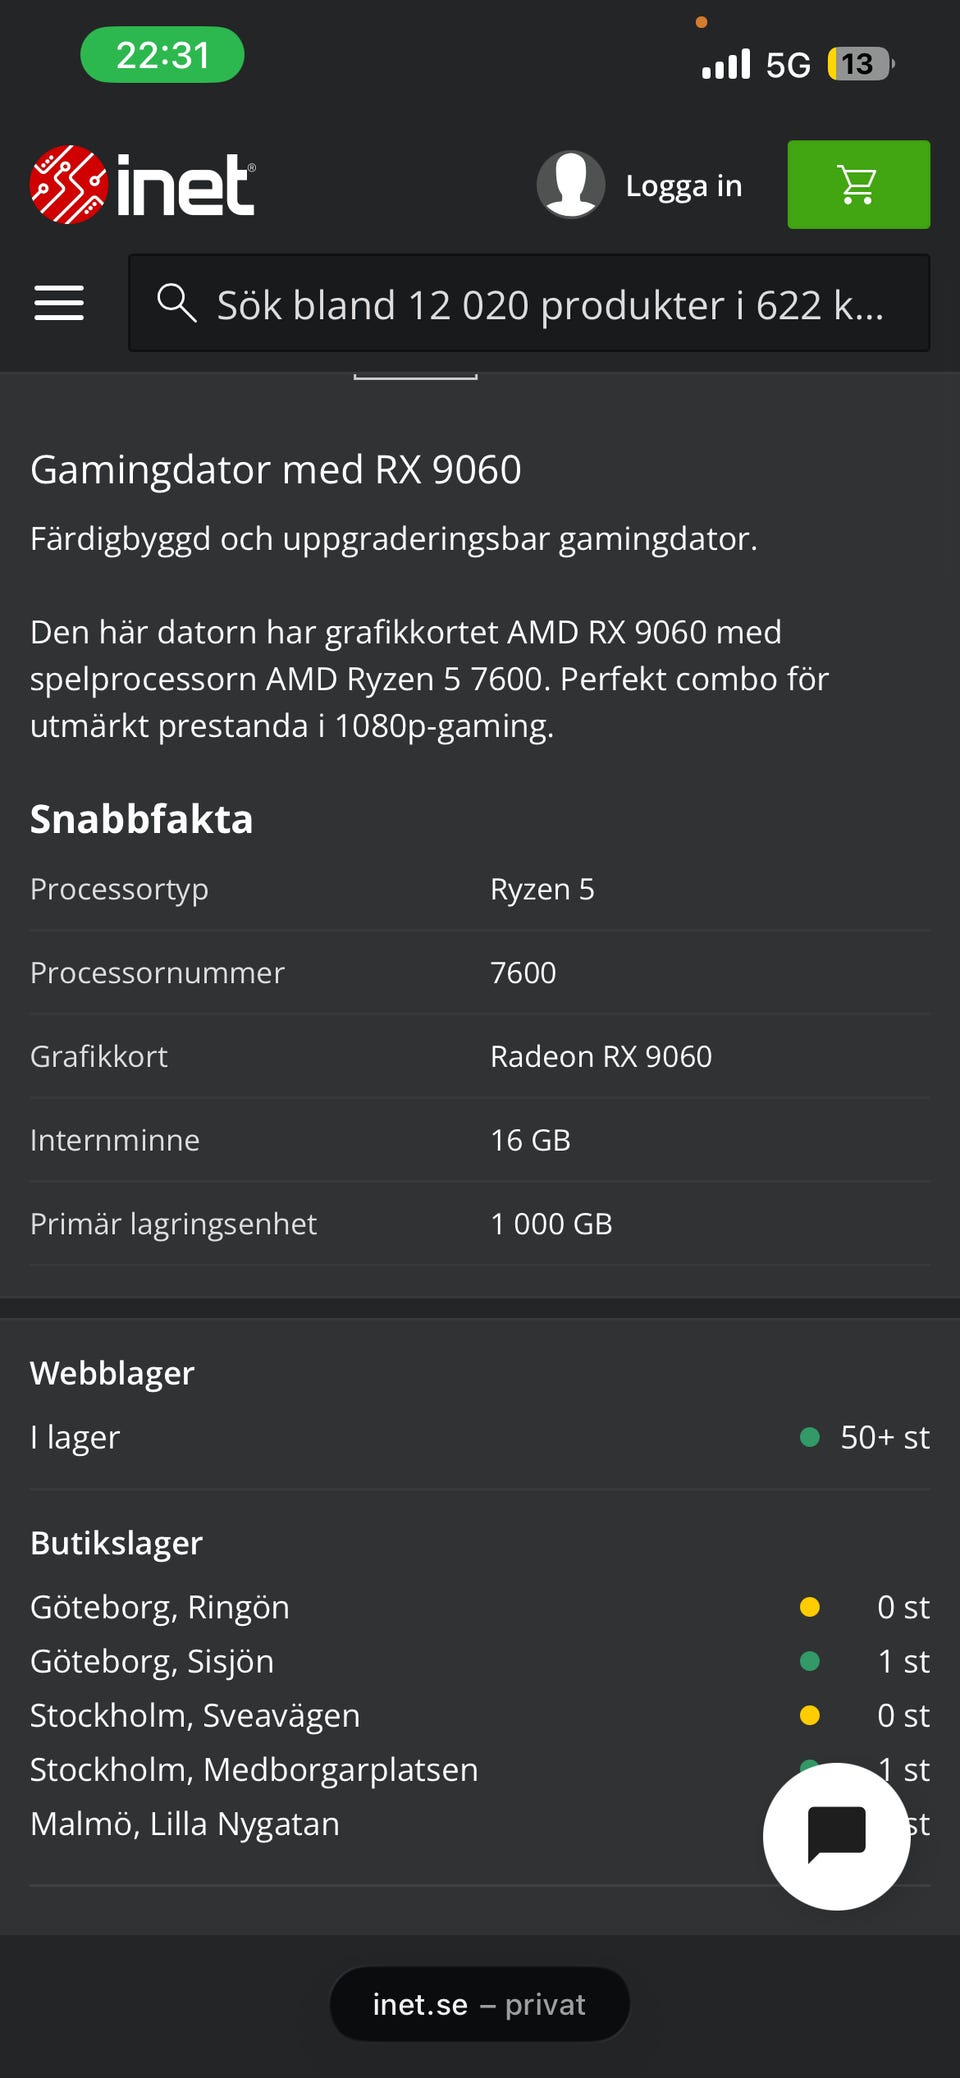Image resolution: width=960 pixels, height=2078 pixels.
Task: Select Stockholm, Sveavägen store row
Action: click(480, 1715)
